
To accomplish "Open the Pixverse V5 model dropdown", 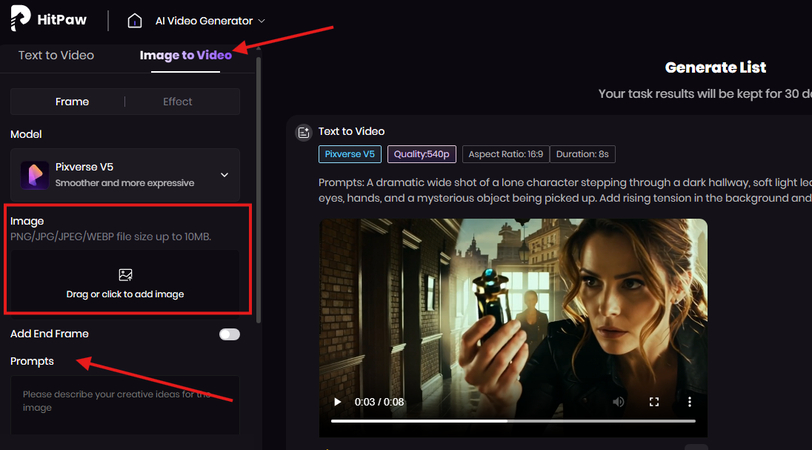I will [224, 175].
